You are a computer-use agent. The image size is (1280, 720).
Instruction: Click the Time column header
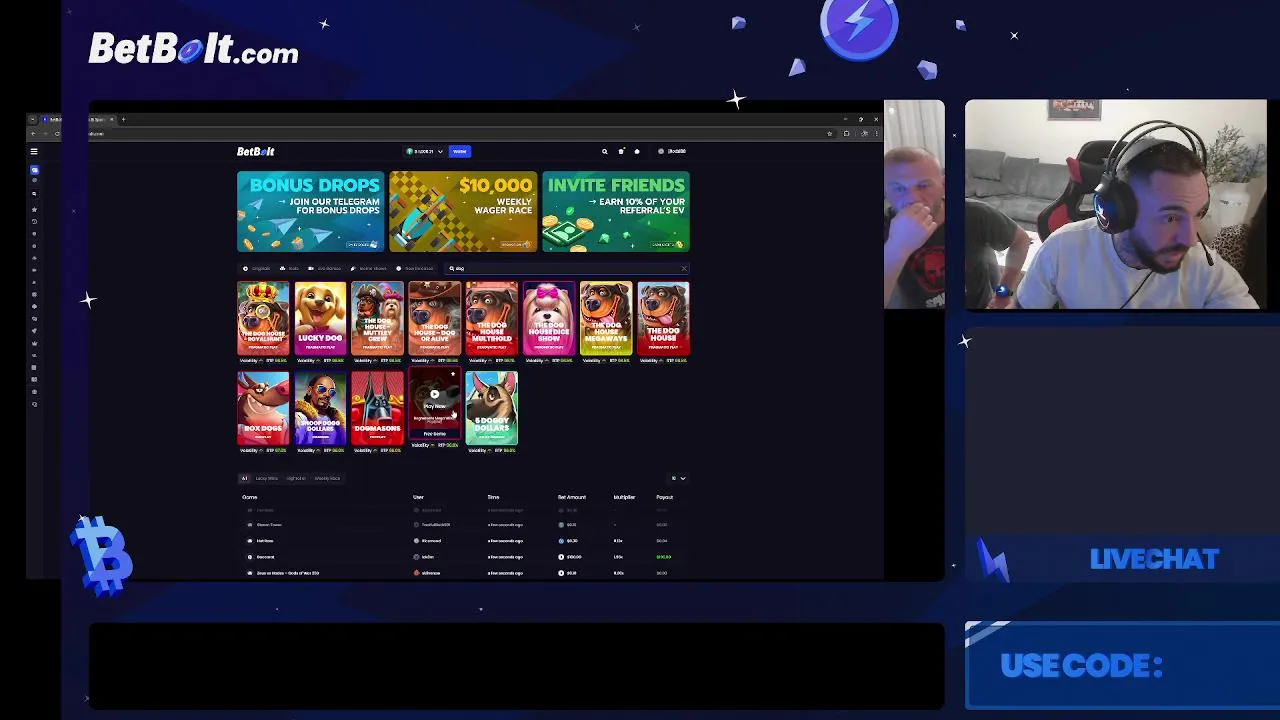click(493, 497)
